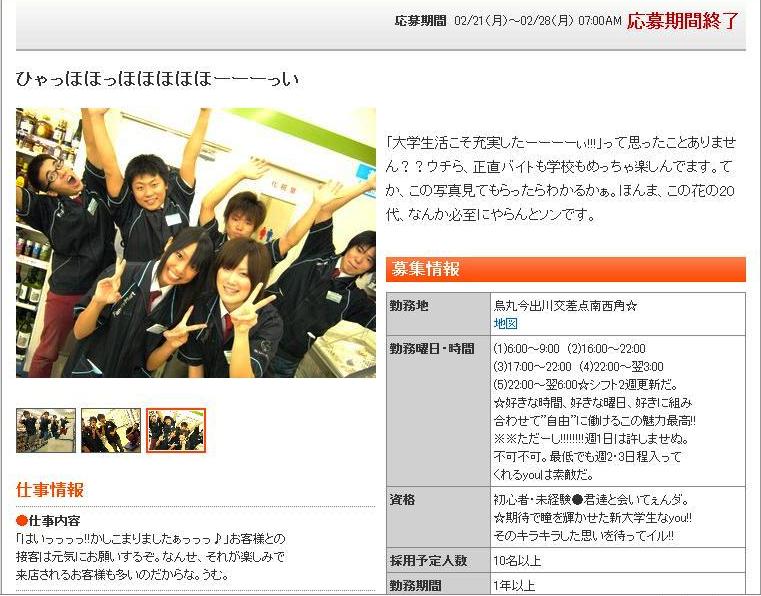
Task: Click the はいっっっっ!! job description text
Action: tap(150, 557)
